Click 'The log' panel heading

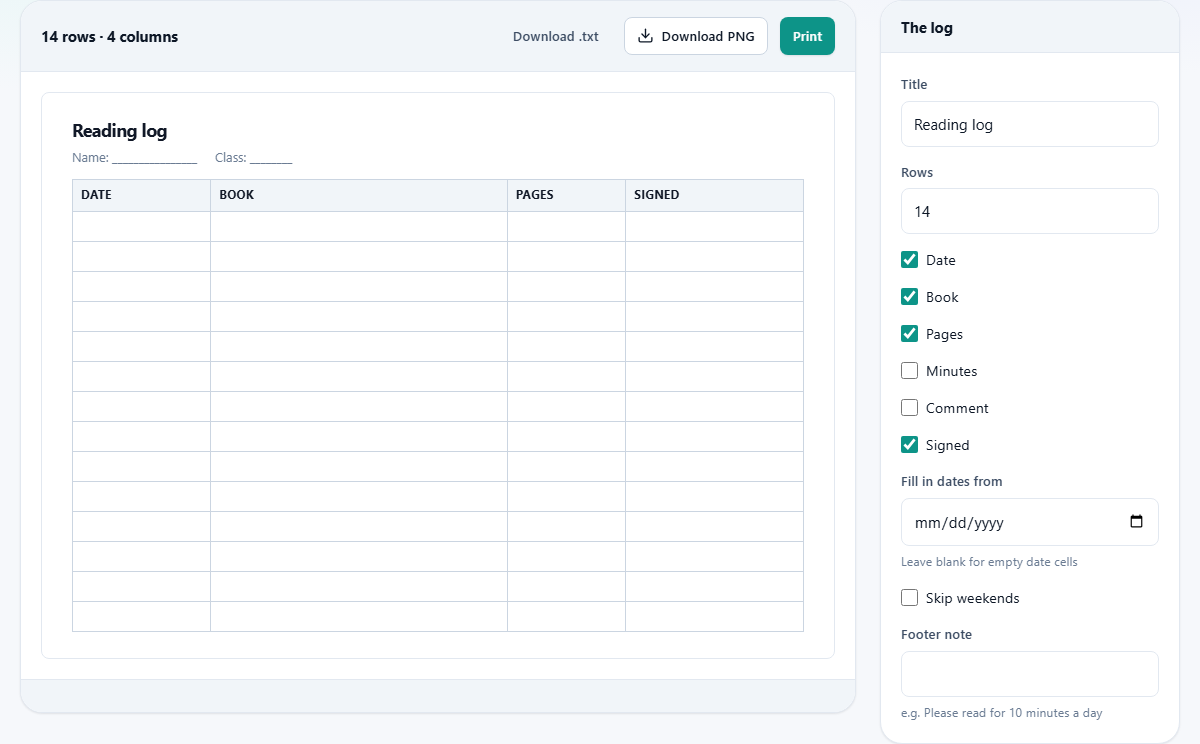coord(927,28)
